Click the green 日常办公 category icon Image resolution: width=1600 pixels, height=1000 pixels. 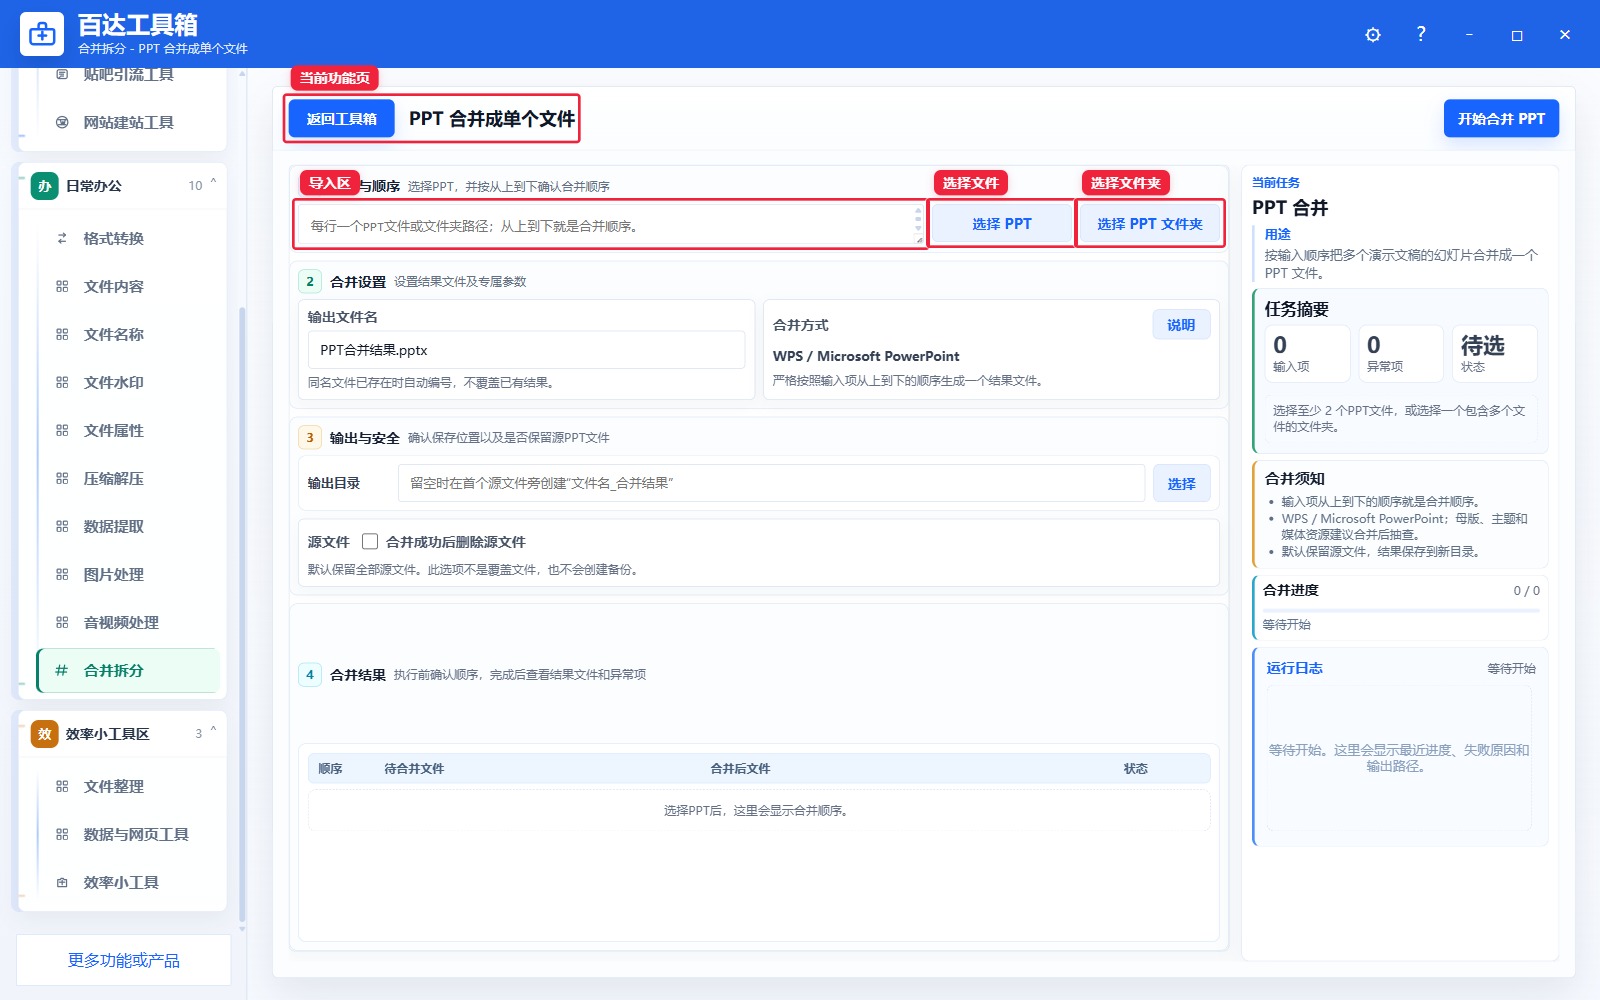45,186
